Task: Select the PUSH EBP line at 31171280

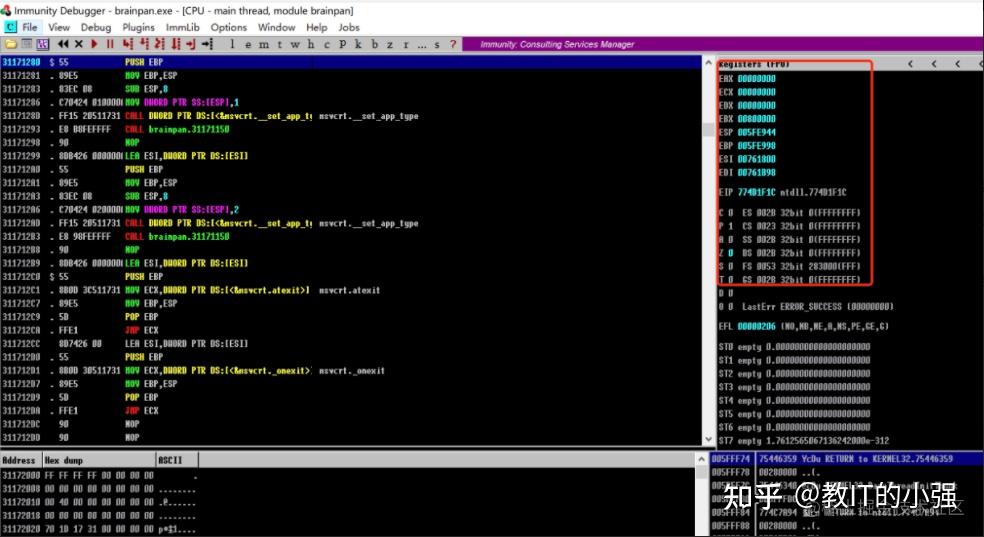Action: pos(351,61)
